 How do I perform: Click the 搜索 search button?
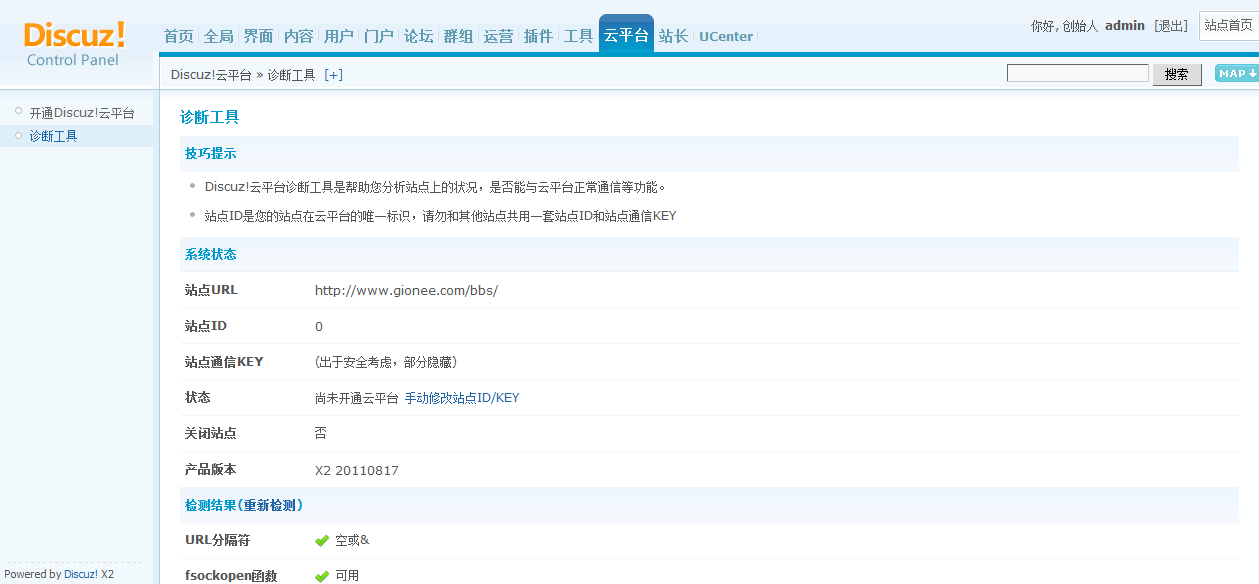(x=1177, y=74)
